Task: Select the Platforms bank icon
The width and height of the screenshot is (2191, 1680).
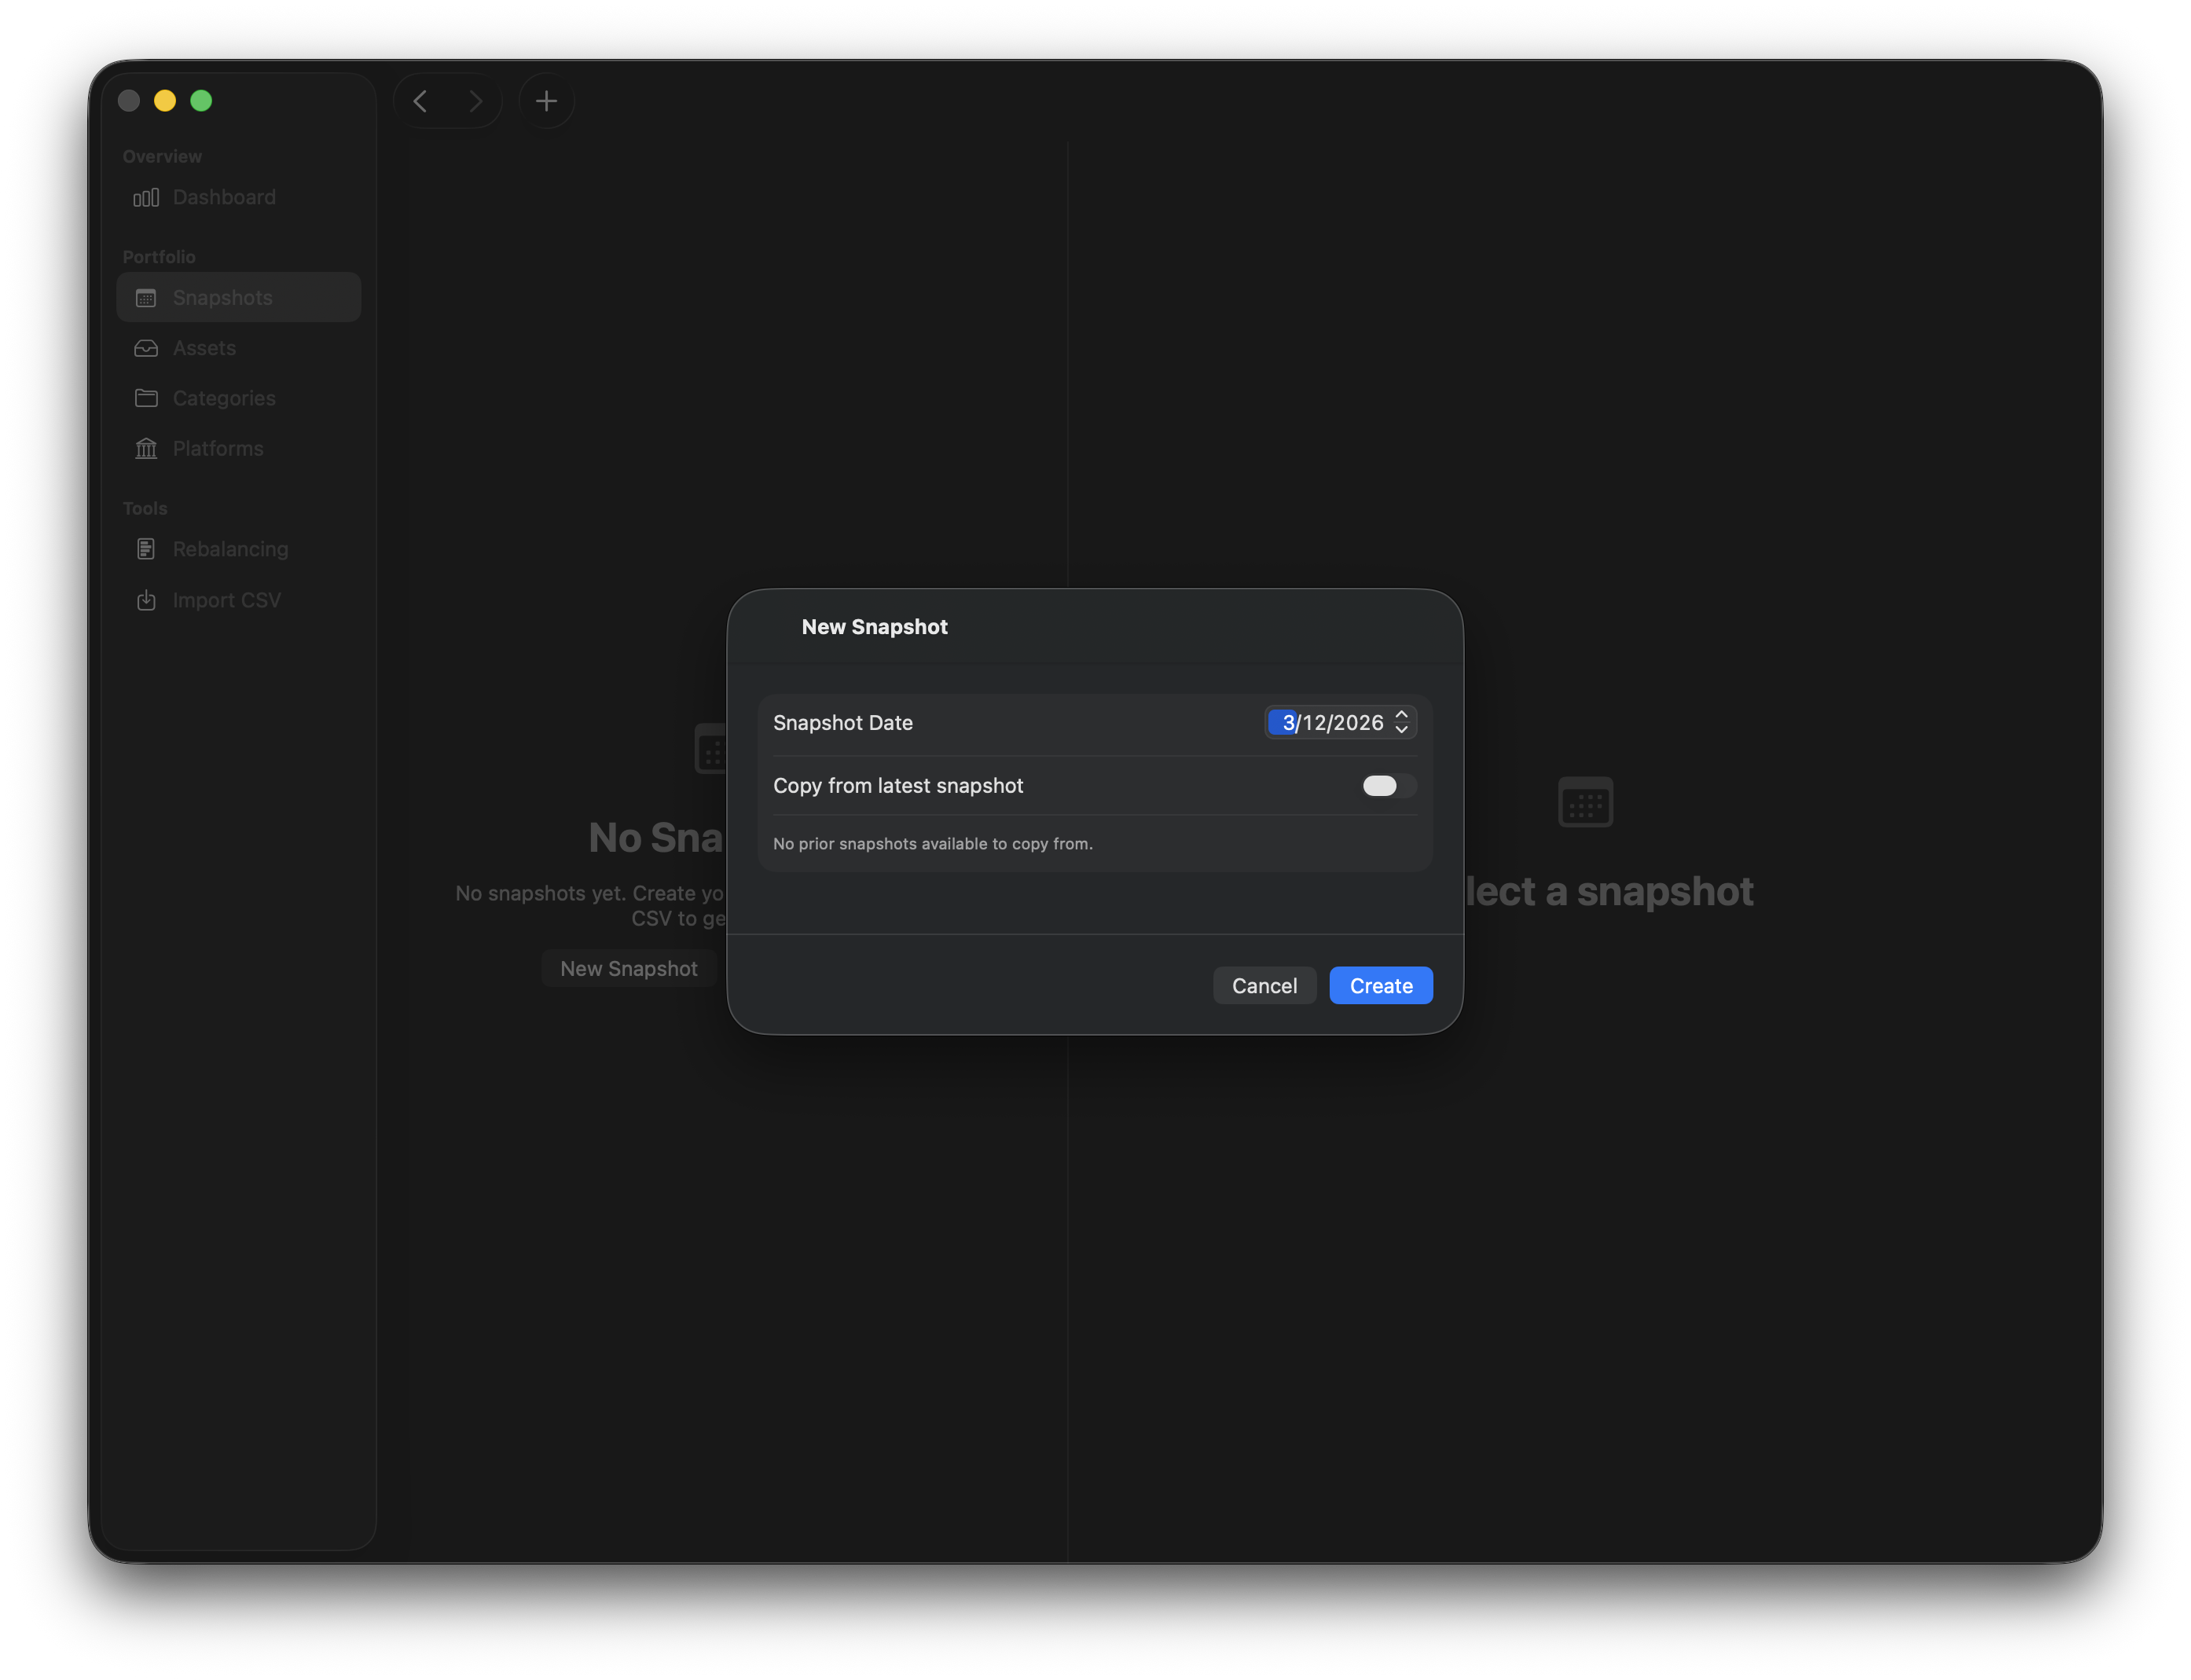Action: tap(146, 448)
